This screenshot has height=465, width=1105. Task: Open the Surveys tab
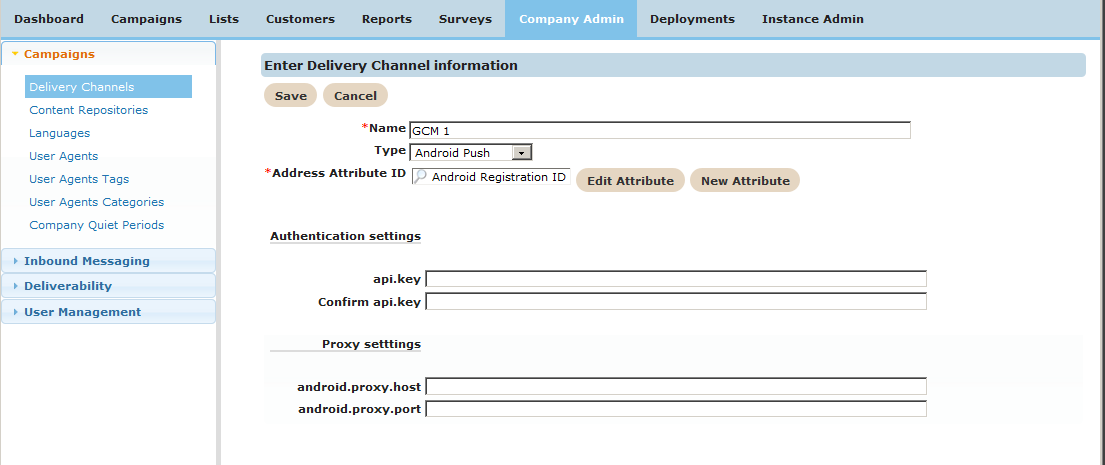click(x=465, y=19)
